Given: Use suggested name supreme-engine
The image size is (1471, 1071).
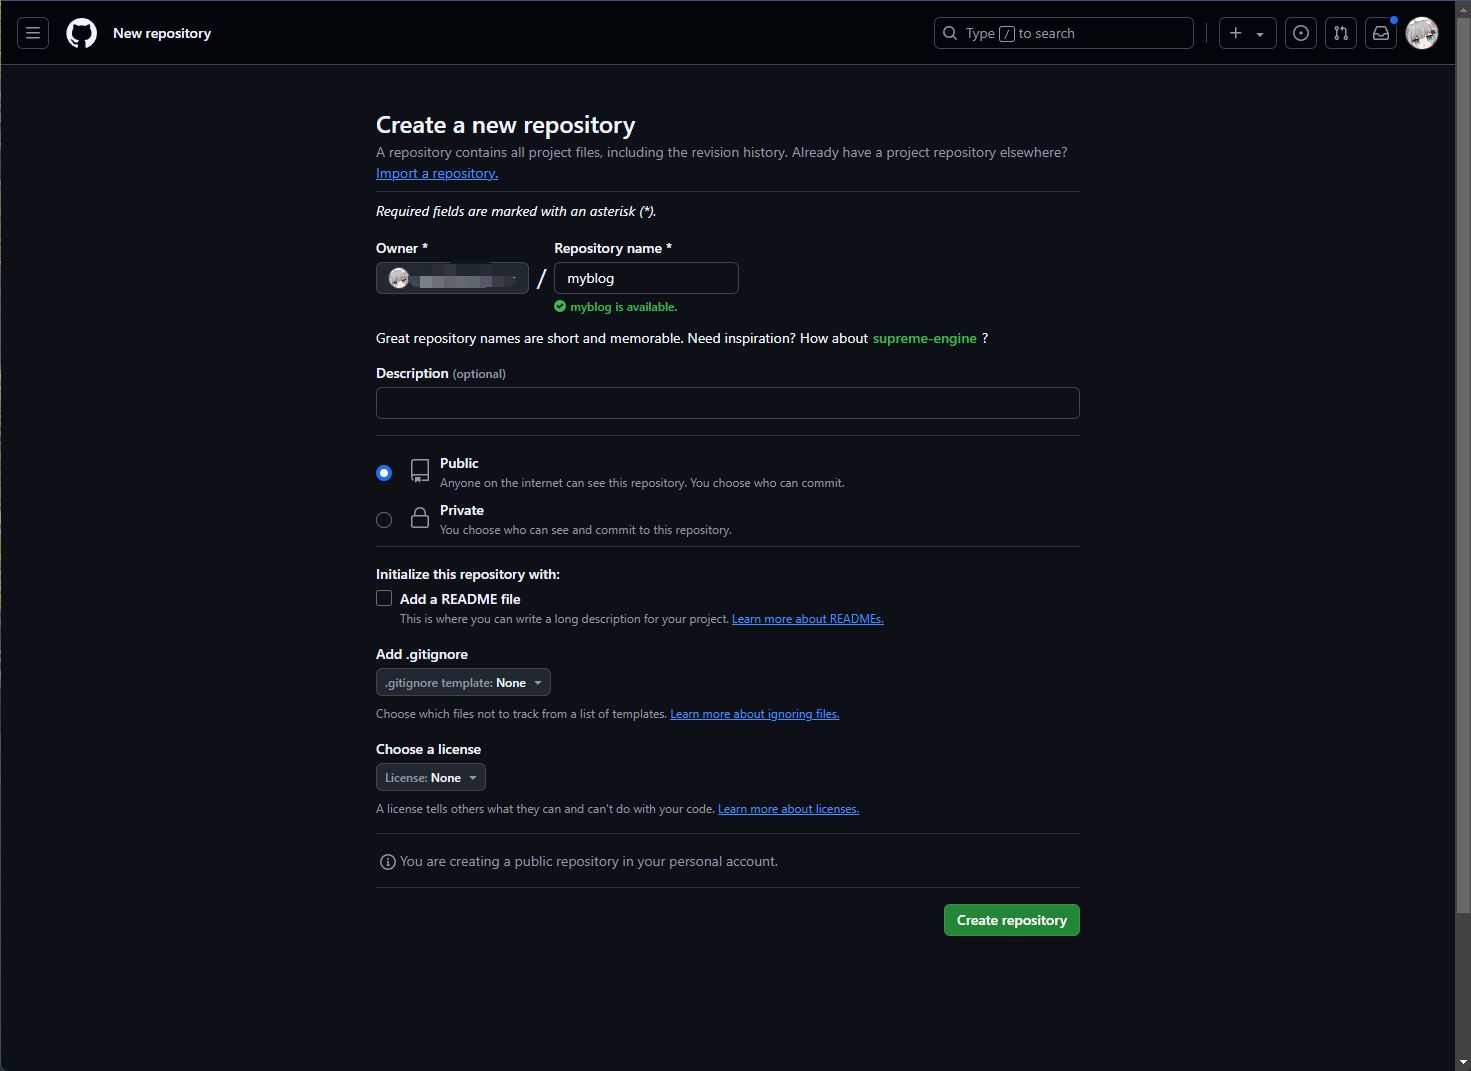Looking at the screenshot, I should [x=925, y=338].
